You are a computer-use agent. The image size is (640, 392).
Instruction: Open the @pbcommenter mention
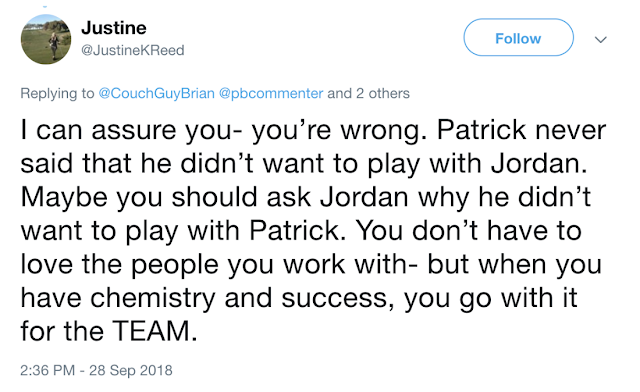tap(271, 94)
